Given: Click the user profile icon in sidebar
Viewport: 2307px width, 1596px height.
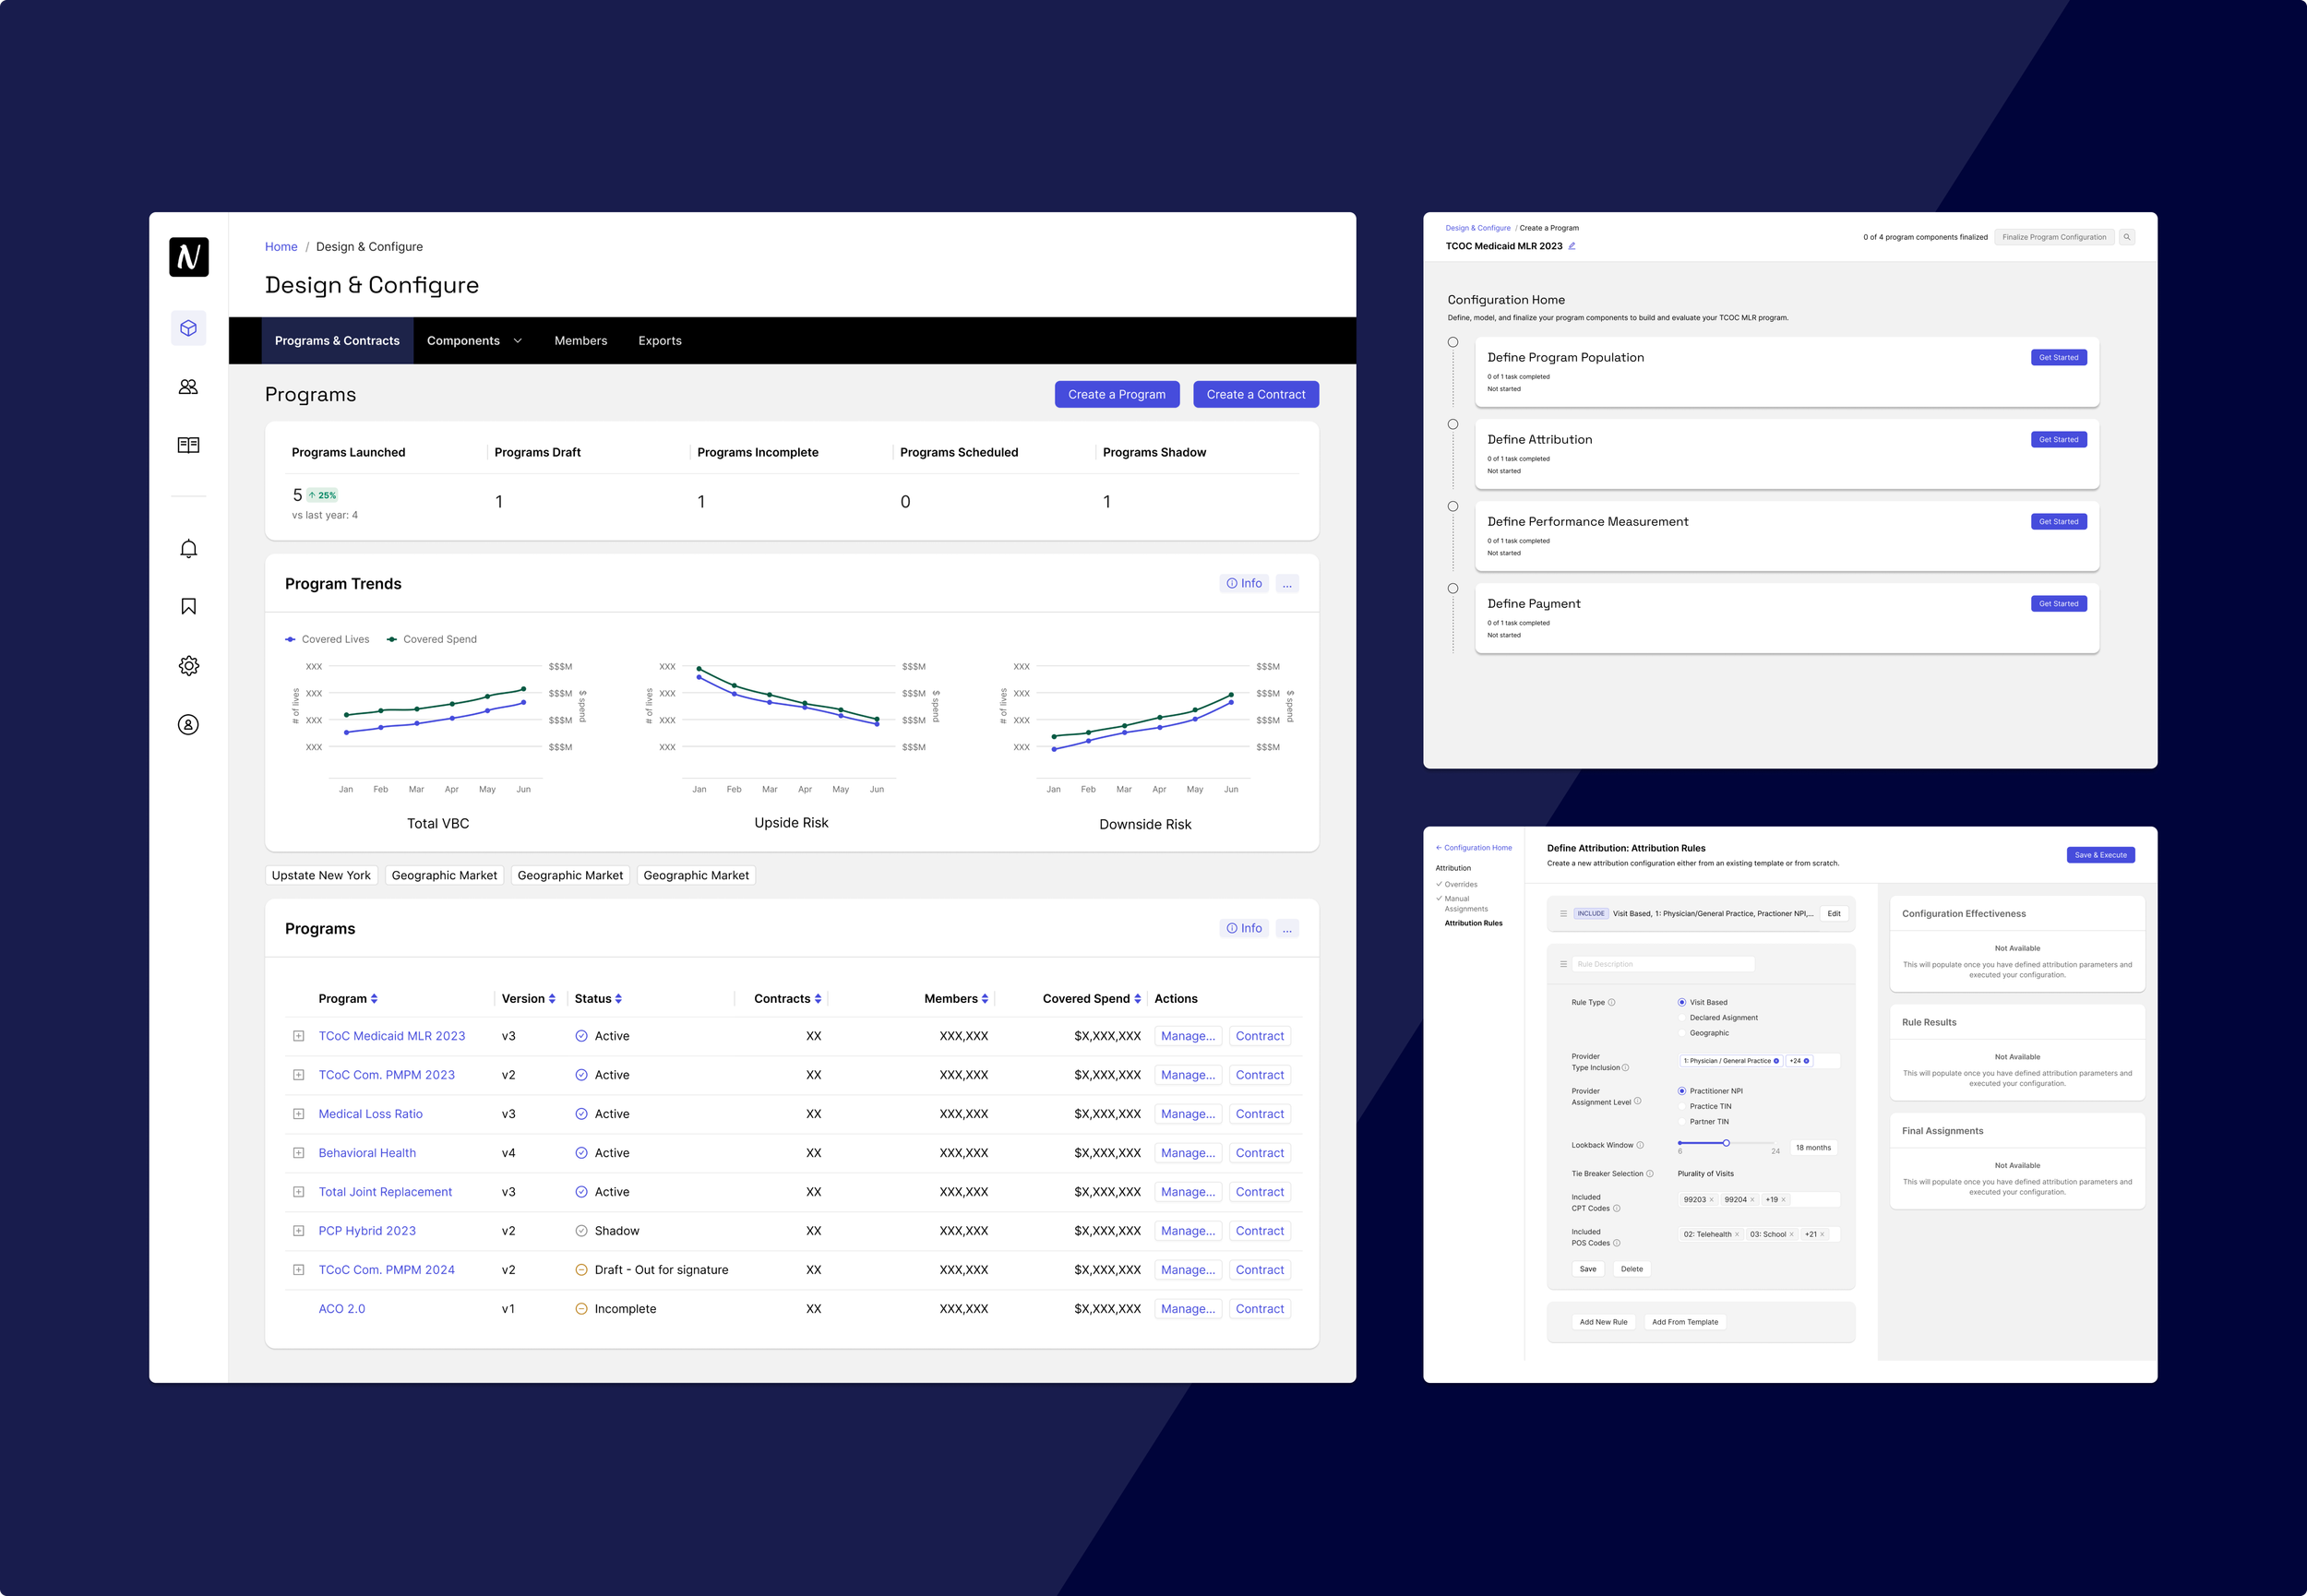Looking at the screenshot, I should (188, 725).
